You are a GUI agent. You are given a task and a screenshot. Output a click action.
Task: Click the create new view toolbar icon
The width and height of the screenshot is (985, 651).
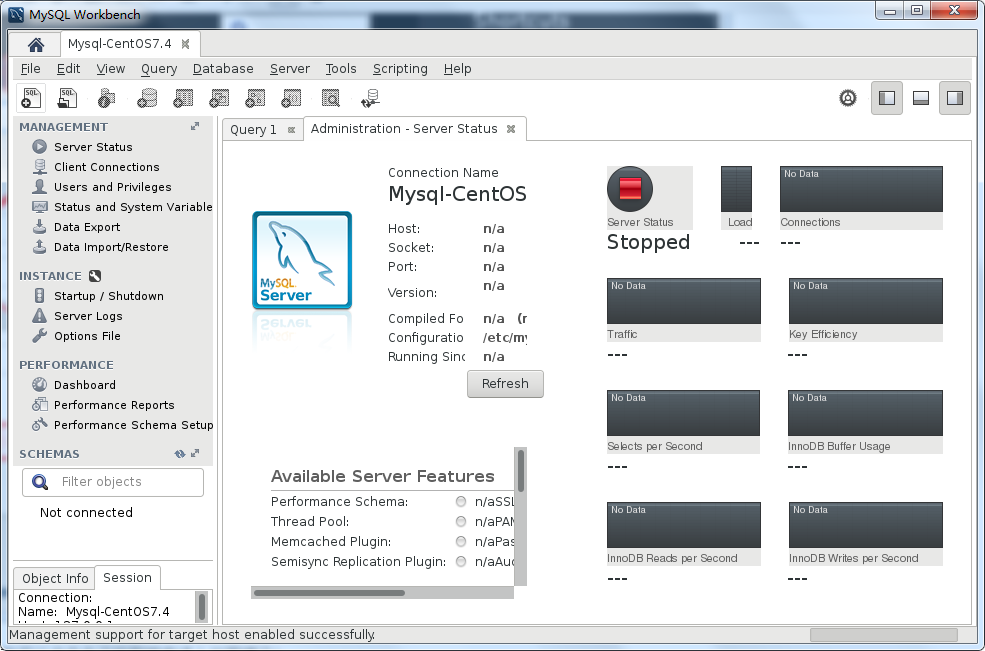(x=219, y=99)
